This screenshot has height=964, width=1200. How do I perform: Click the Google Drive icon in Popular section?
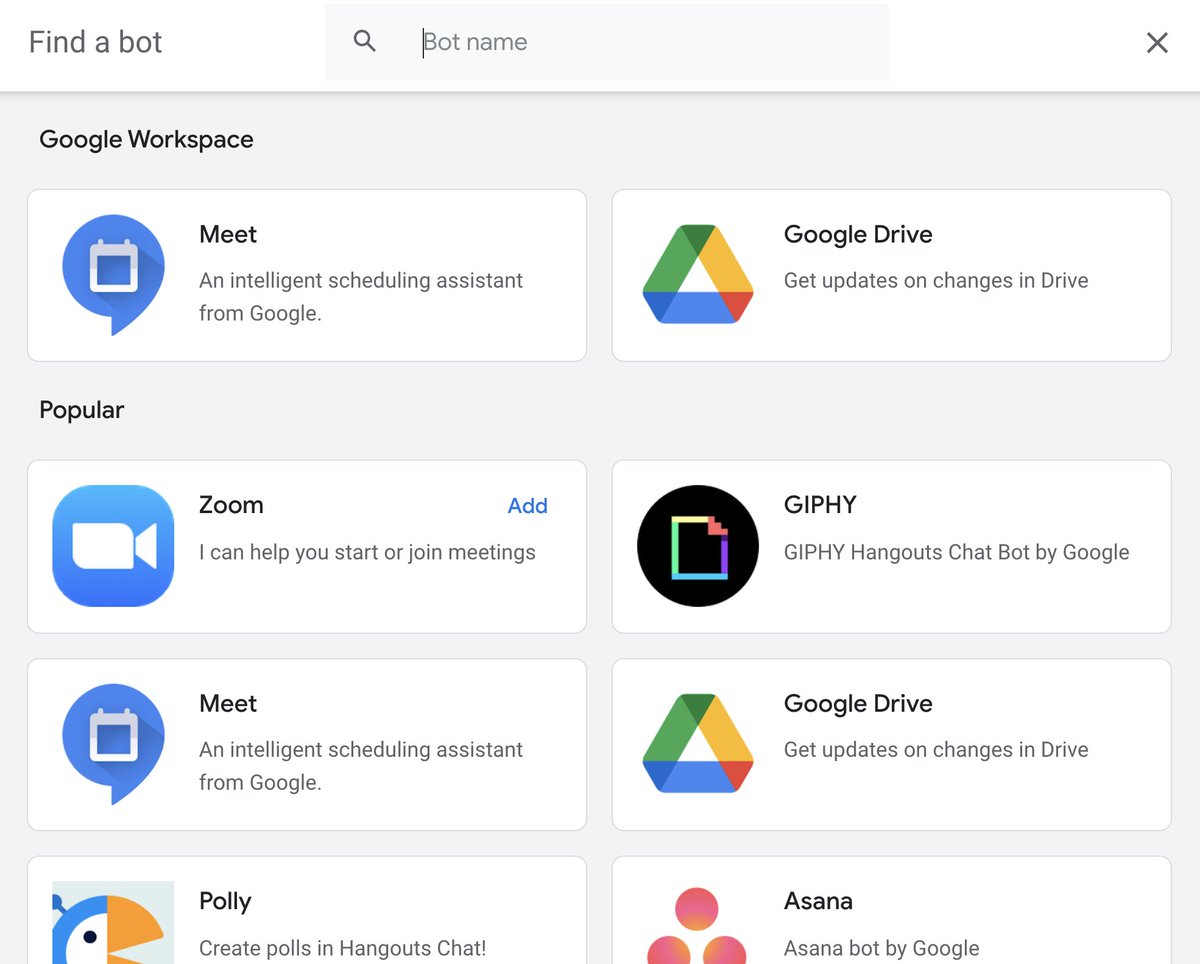[x=697, y=743]
